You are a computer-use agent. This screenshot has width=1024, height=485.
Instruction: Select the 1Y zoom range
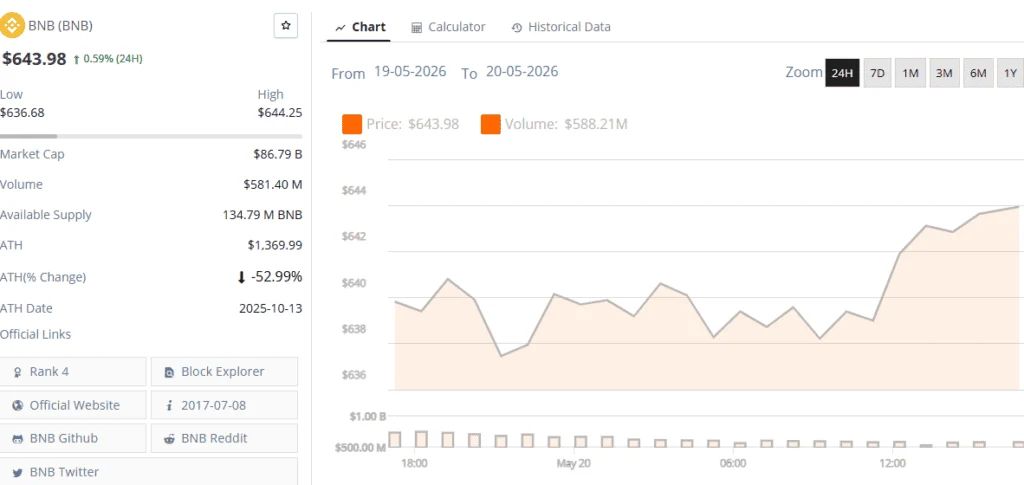click(1011, 73)
